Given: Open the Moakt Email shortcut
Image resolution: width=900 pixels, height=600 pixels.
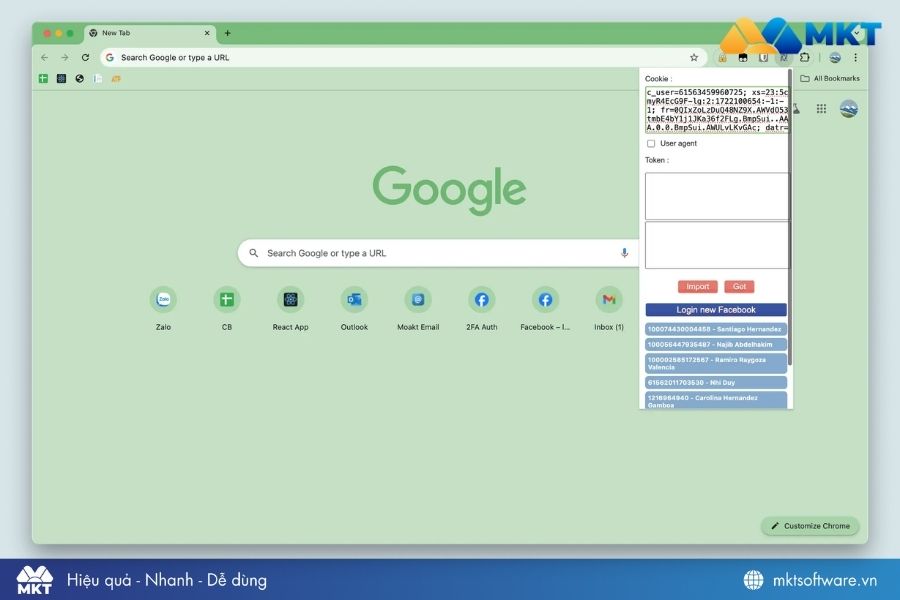Looking at the screenshot, I should tap(418, 300).
